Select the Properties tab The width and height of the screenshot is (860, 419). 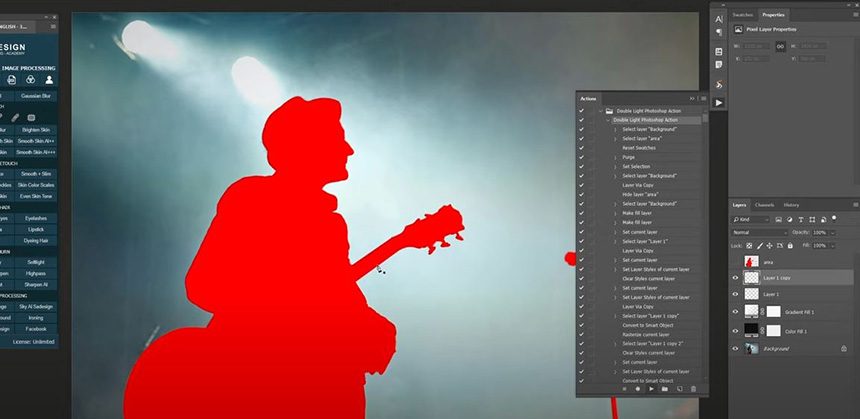[x=773, y=15]
